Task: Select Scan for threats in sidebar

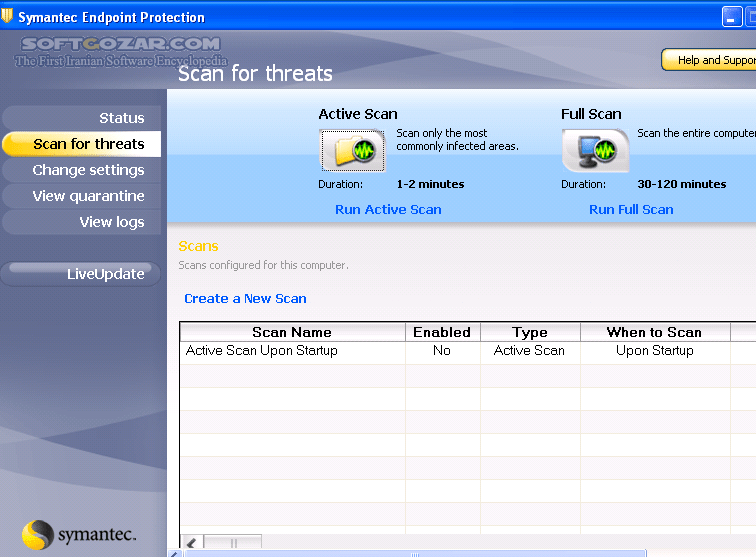Action: click(81, 144)
